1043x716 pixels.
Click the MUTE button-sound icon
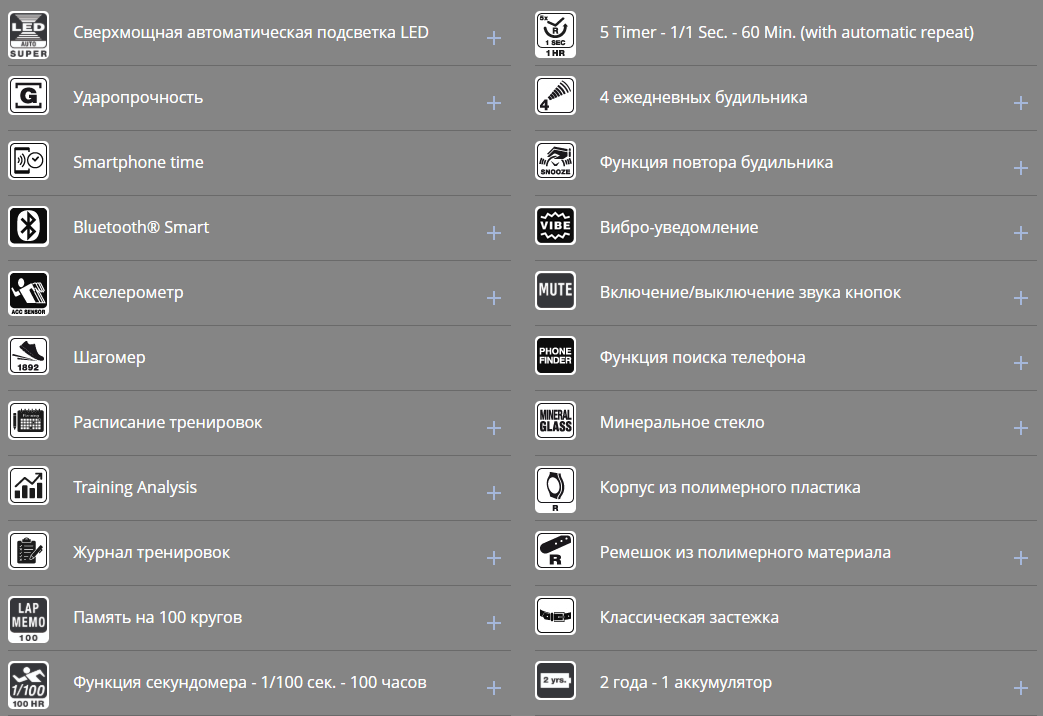tap(555, 291)
